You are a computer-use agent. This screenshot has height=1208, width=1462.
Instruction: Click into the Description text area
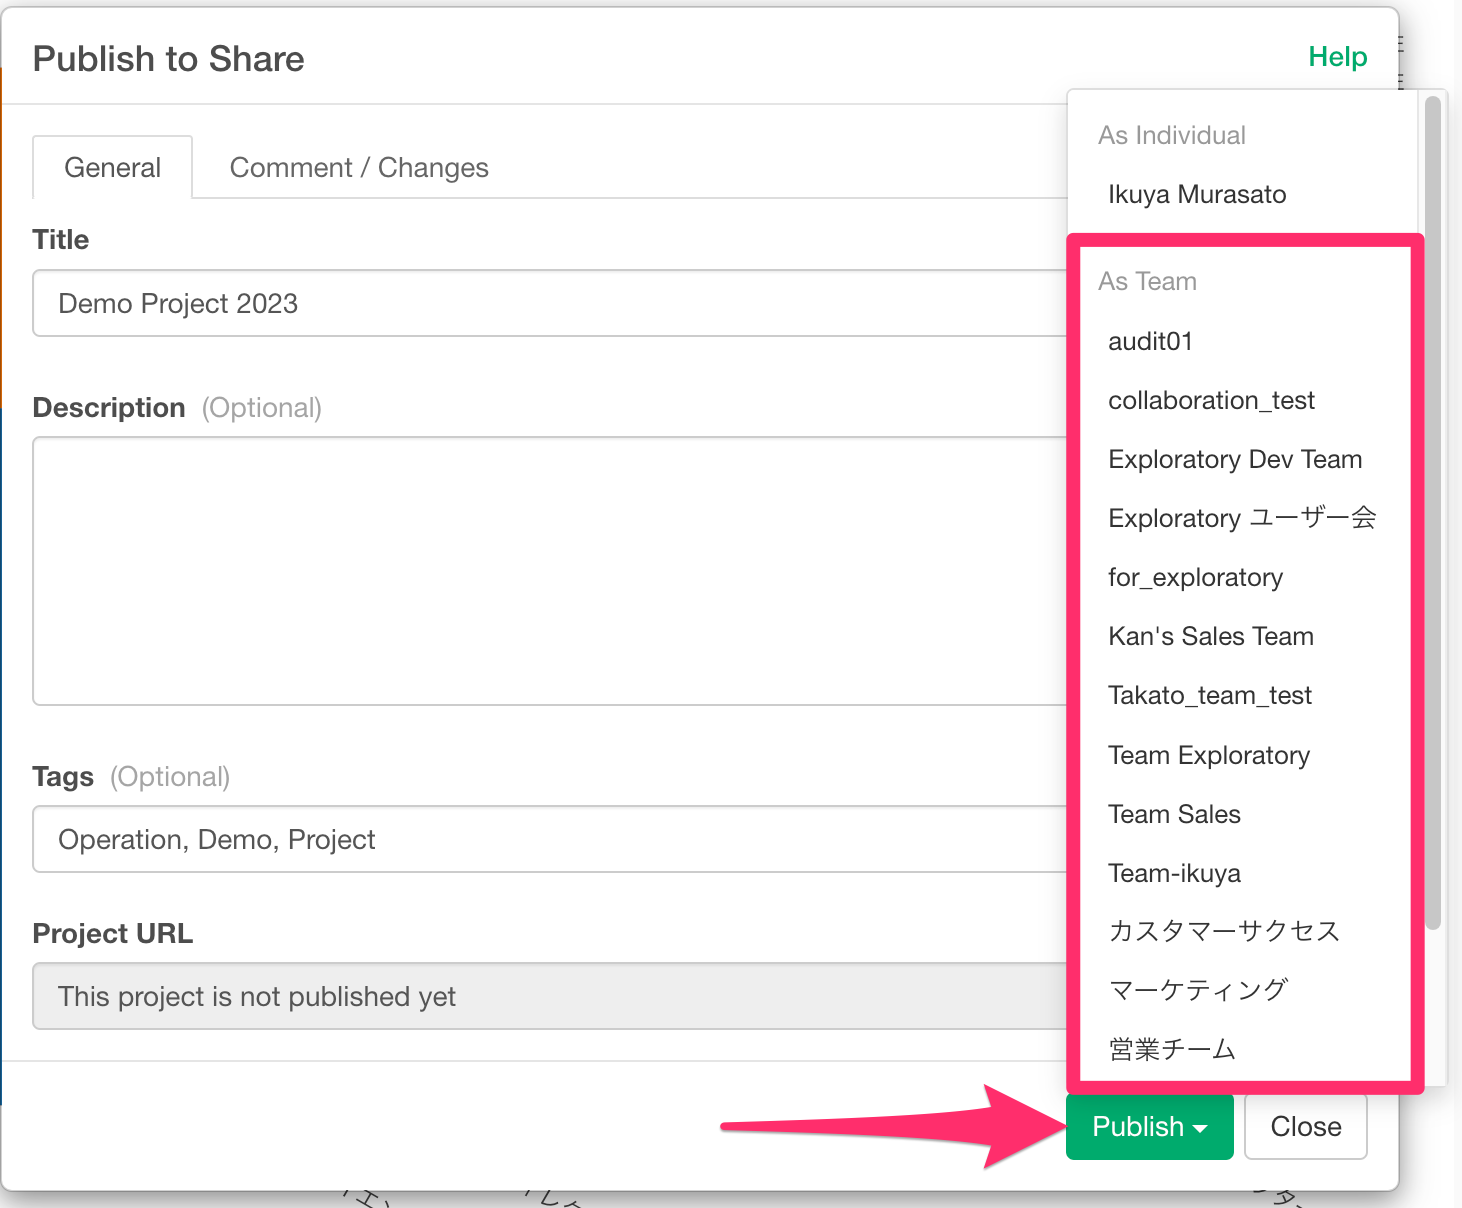point(550,570)
